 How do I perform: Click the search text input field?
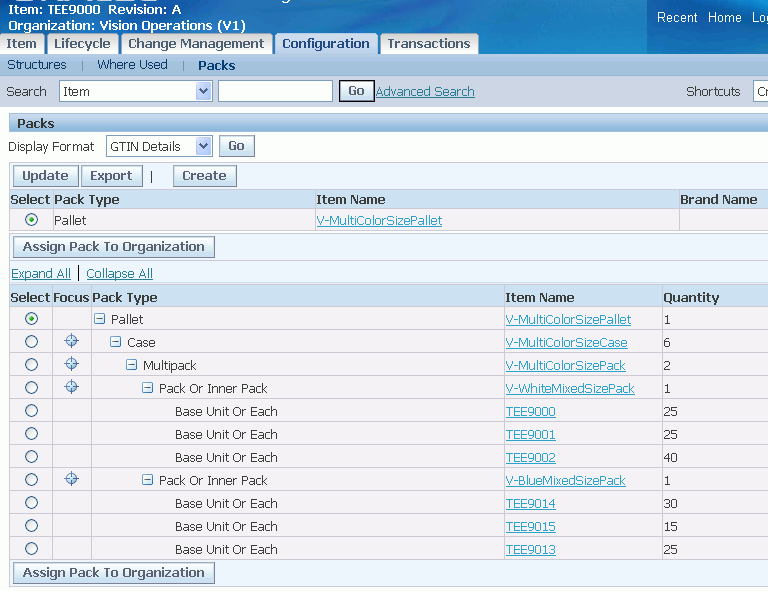(x=275, y=91)
